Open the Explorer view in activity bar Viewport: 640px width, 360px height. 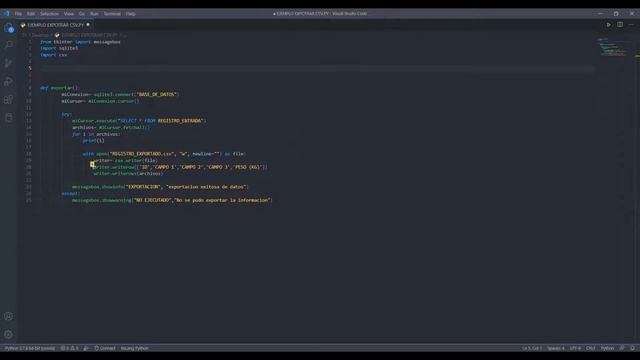pos(9,27)
